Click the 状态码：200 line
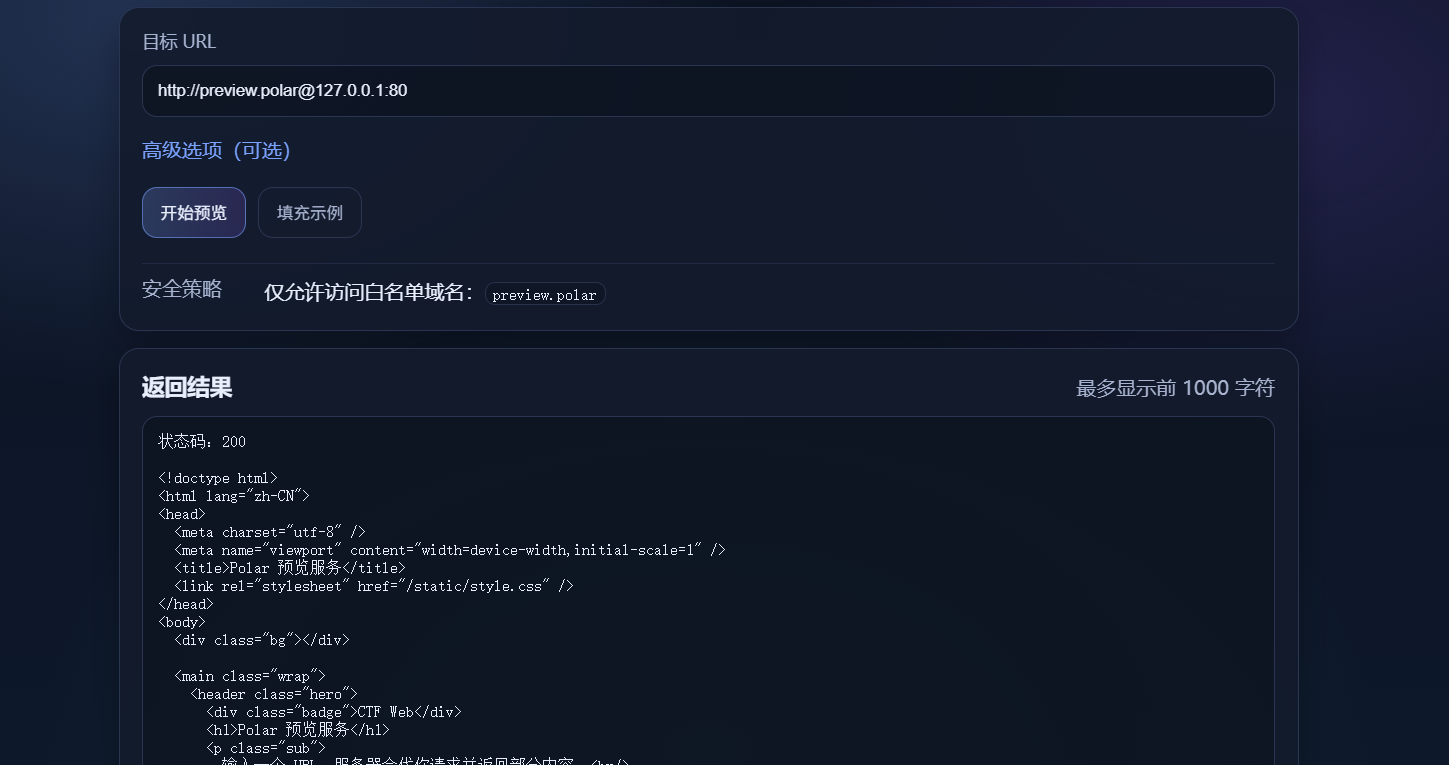 pyautogui.click(x=202, y=442)
